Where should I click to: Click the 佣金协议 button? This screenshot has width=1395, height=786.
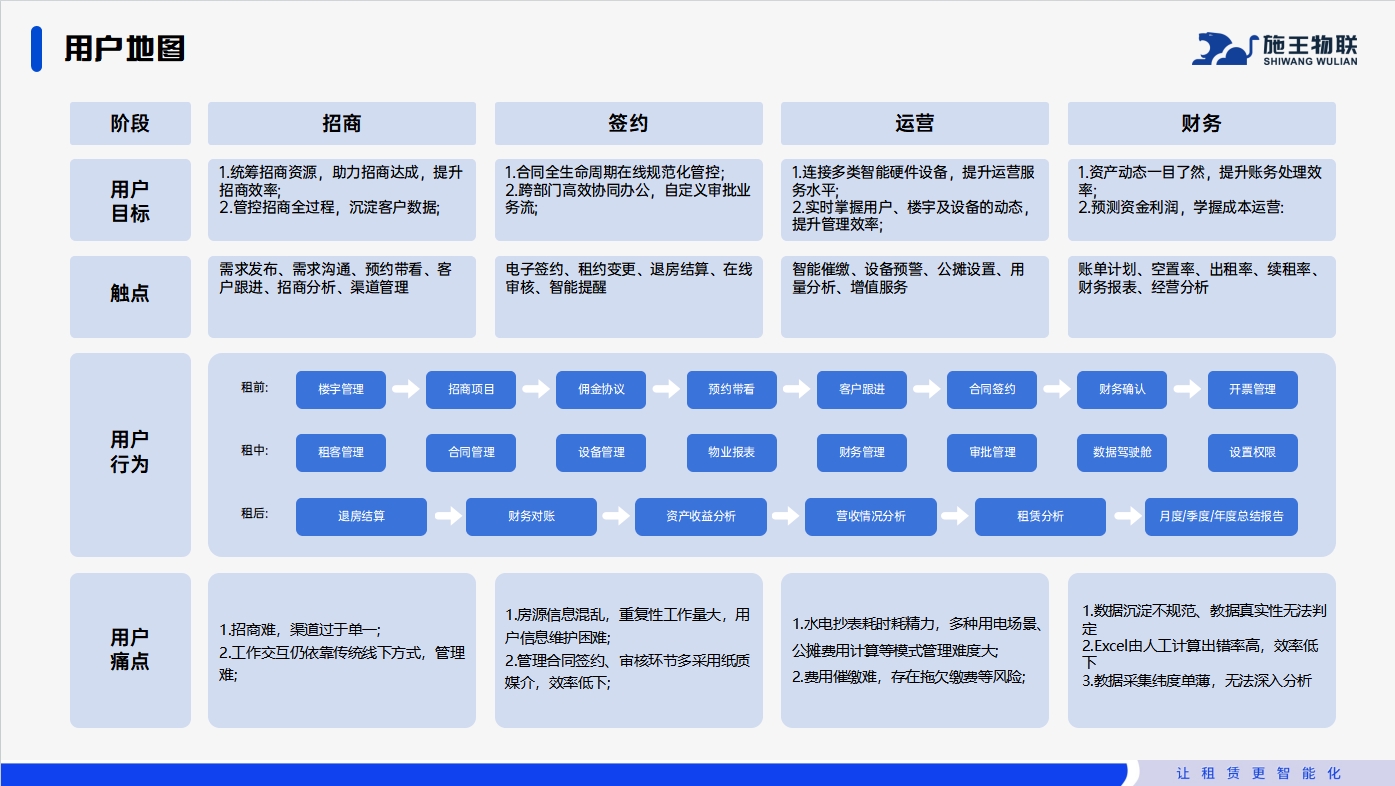pyautogui.click(x=601, y=390)
